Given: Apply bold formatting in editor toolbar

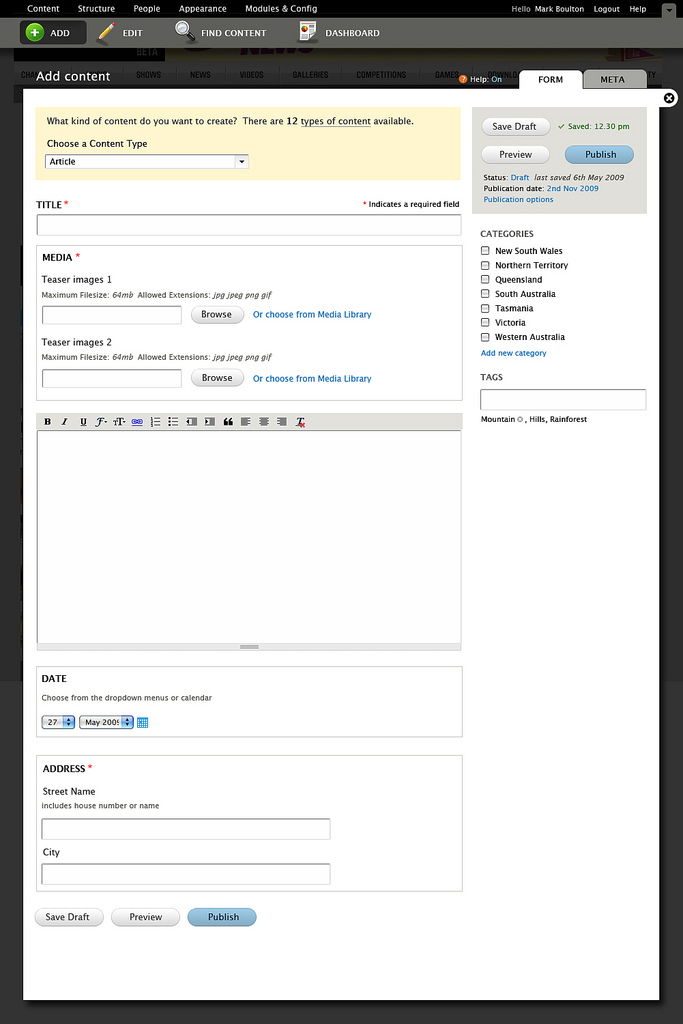Looking at the screenshot, I should click(x=48, y=422).
